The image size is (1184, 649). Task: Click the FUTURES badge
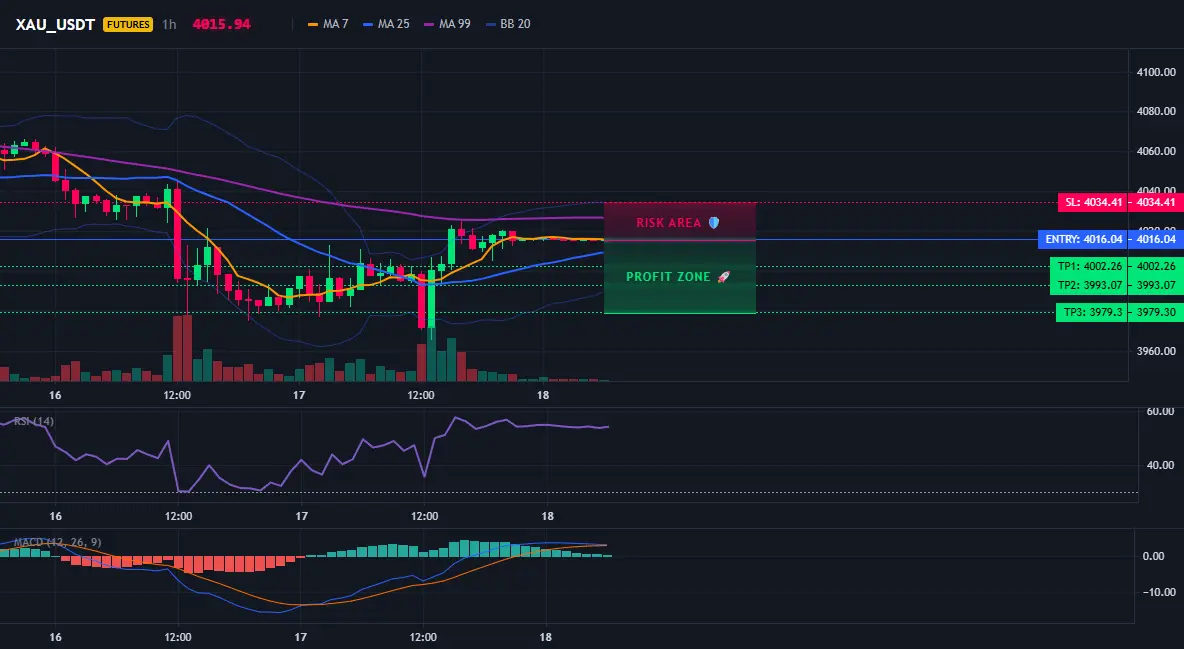point(128,24)
